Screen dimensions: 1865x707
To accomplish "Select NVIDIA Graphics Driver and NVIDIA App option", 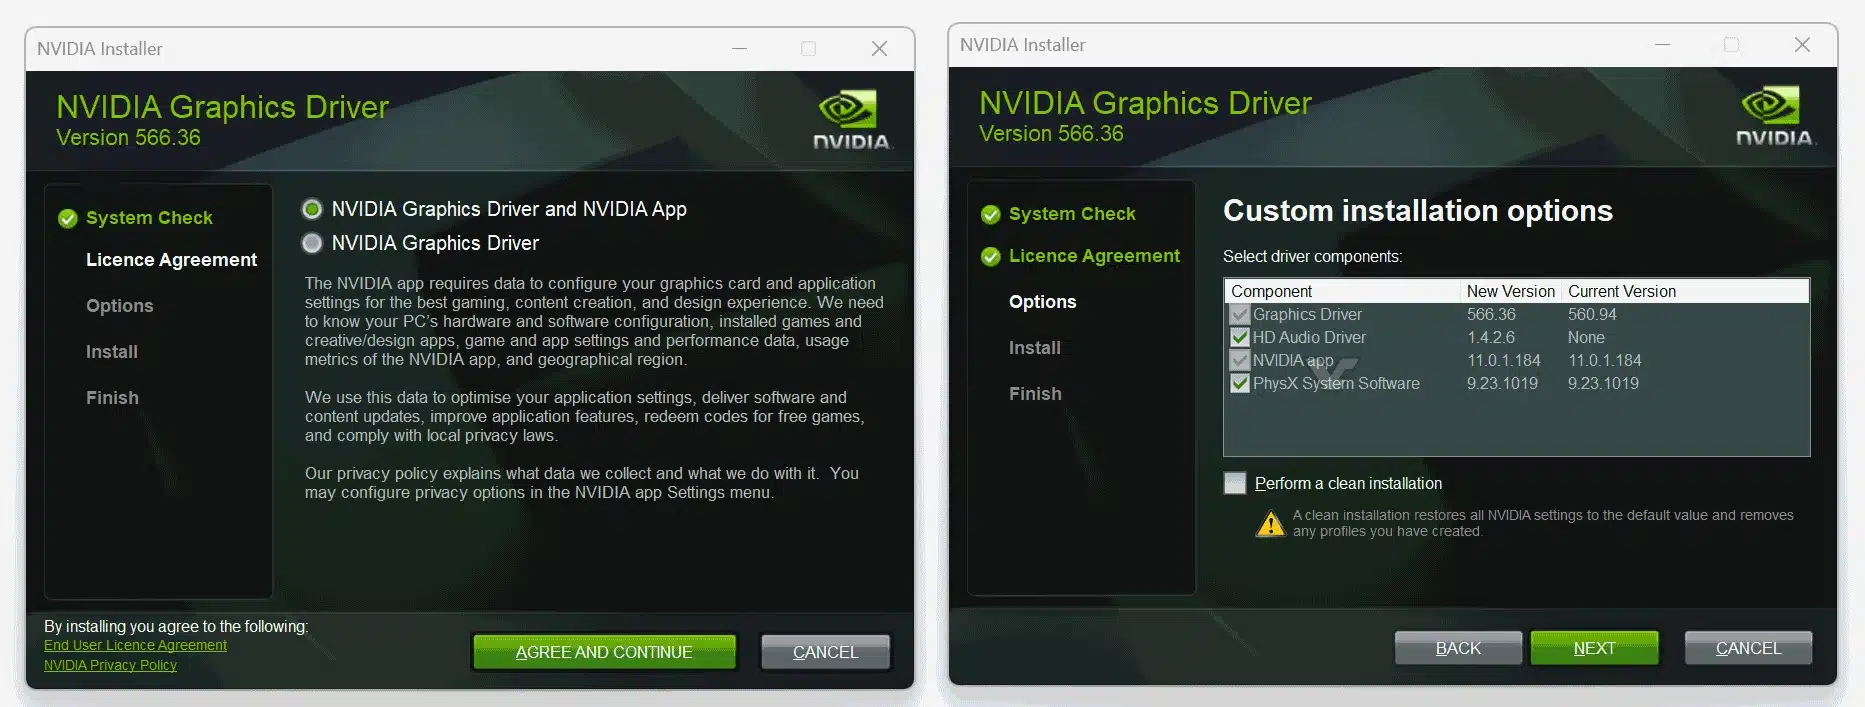I will pyautogui.click(x=312, y=209).
